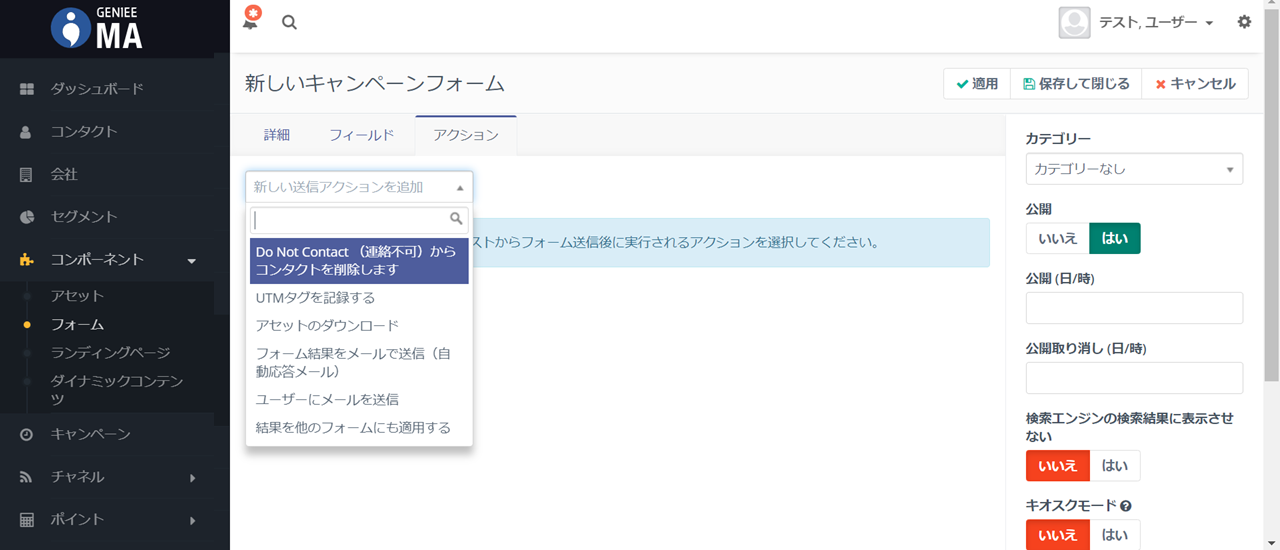This screenshot has height=550, width=1280.
Task: Click the dashboard grid icon in sidebar
Action: (x=27, y=89)
